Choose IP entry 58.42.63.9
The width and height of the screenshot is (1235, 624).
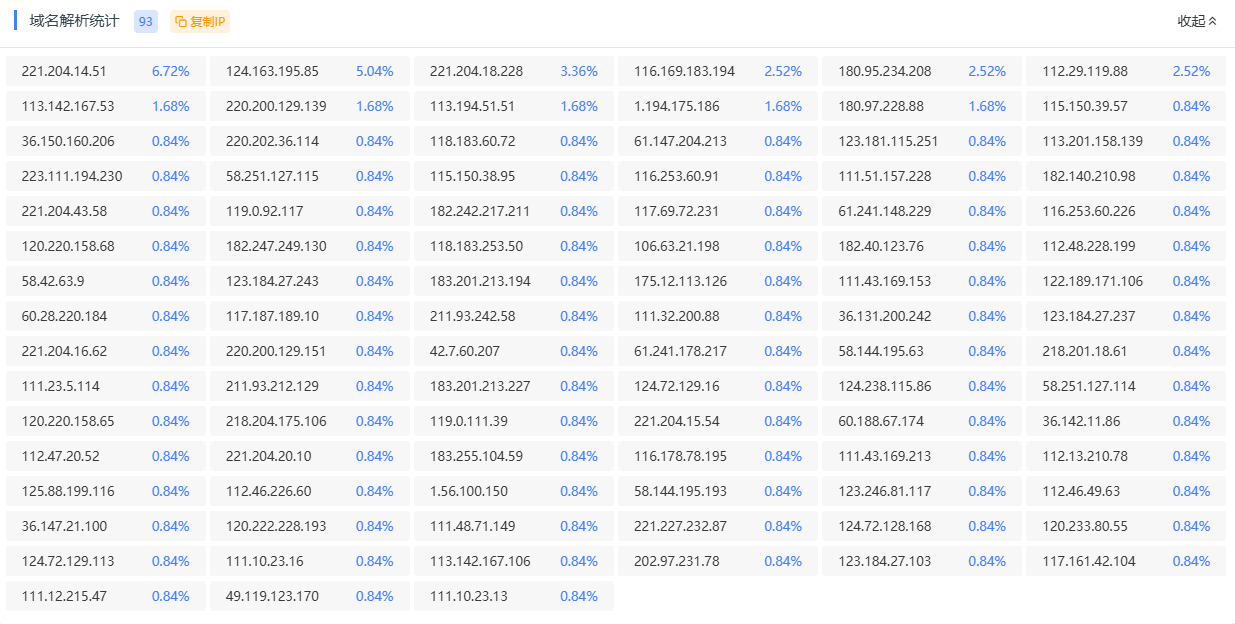pos(53,281)
